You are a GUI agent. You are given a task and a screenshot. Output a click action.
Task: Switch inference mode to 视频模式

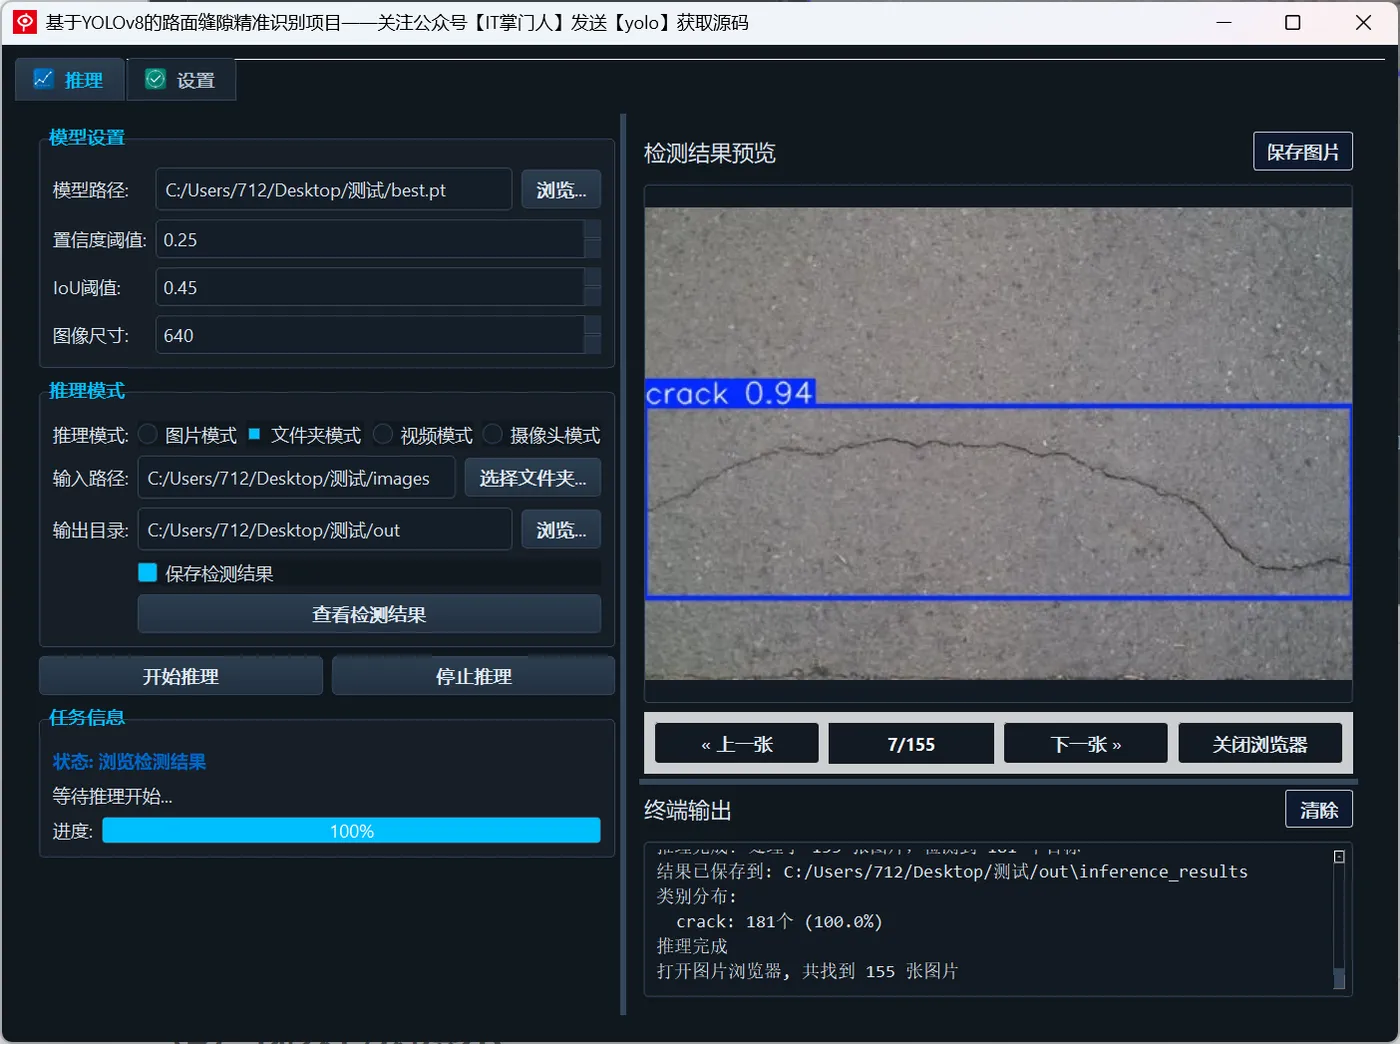[x=383, y=434]
